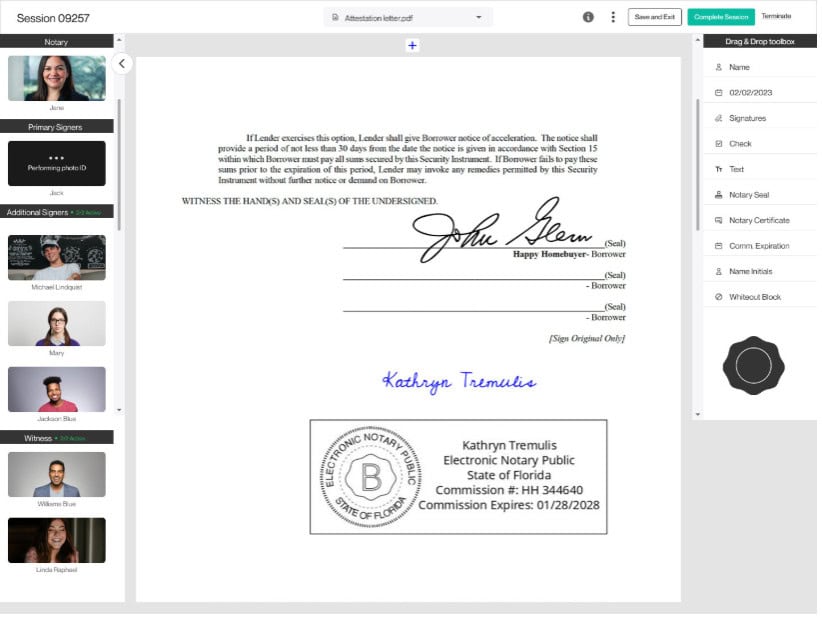Select the date 02/02/2023 tool
This screenshot has height=621, width=822.
tap(750, 92)
